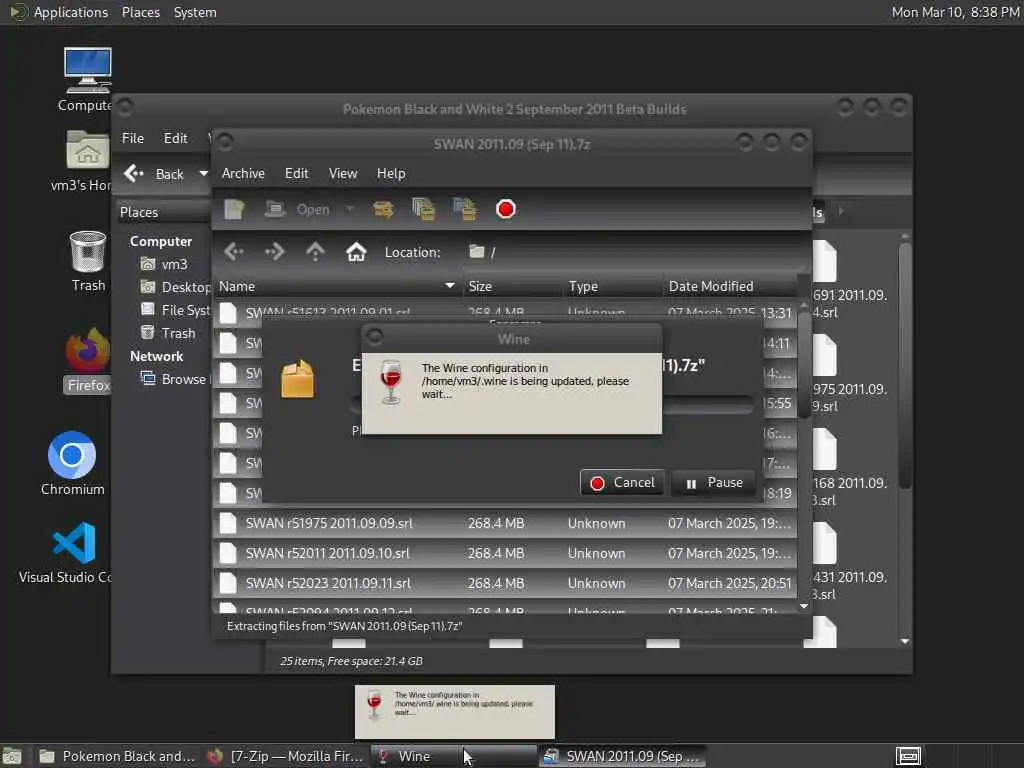
Task: Open the System panel menu
Action: pos(195,12)
